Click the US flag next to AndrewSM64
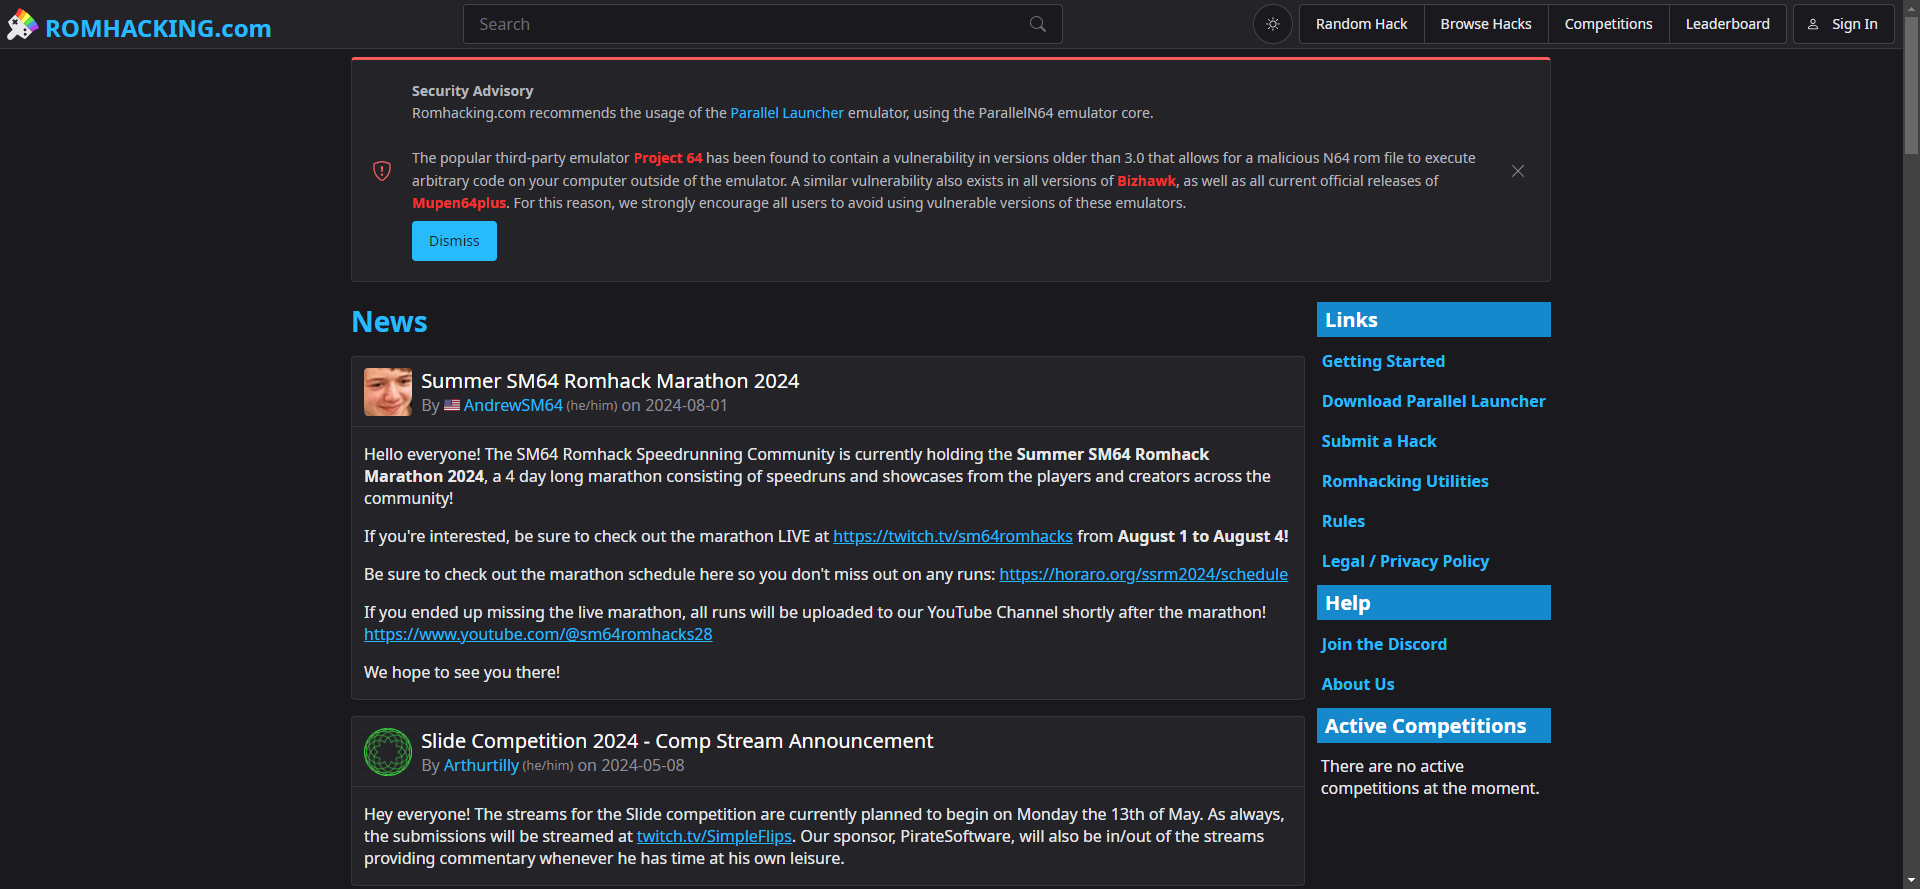1920x889 pixels. click(452, 405)
